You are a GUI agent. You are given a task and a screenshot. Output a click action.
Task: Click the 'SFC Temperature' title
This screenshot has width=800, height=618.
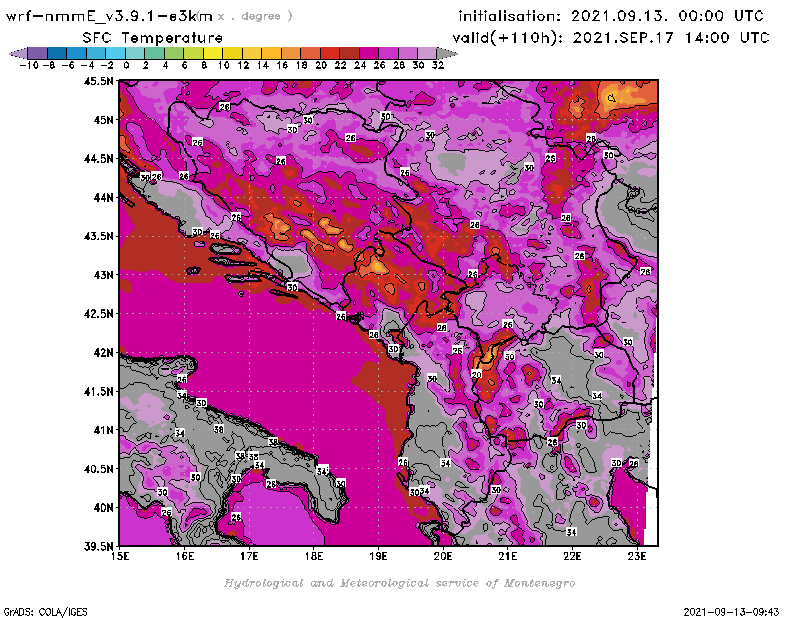153,38
